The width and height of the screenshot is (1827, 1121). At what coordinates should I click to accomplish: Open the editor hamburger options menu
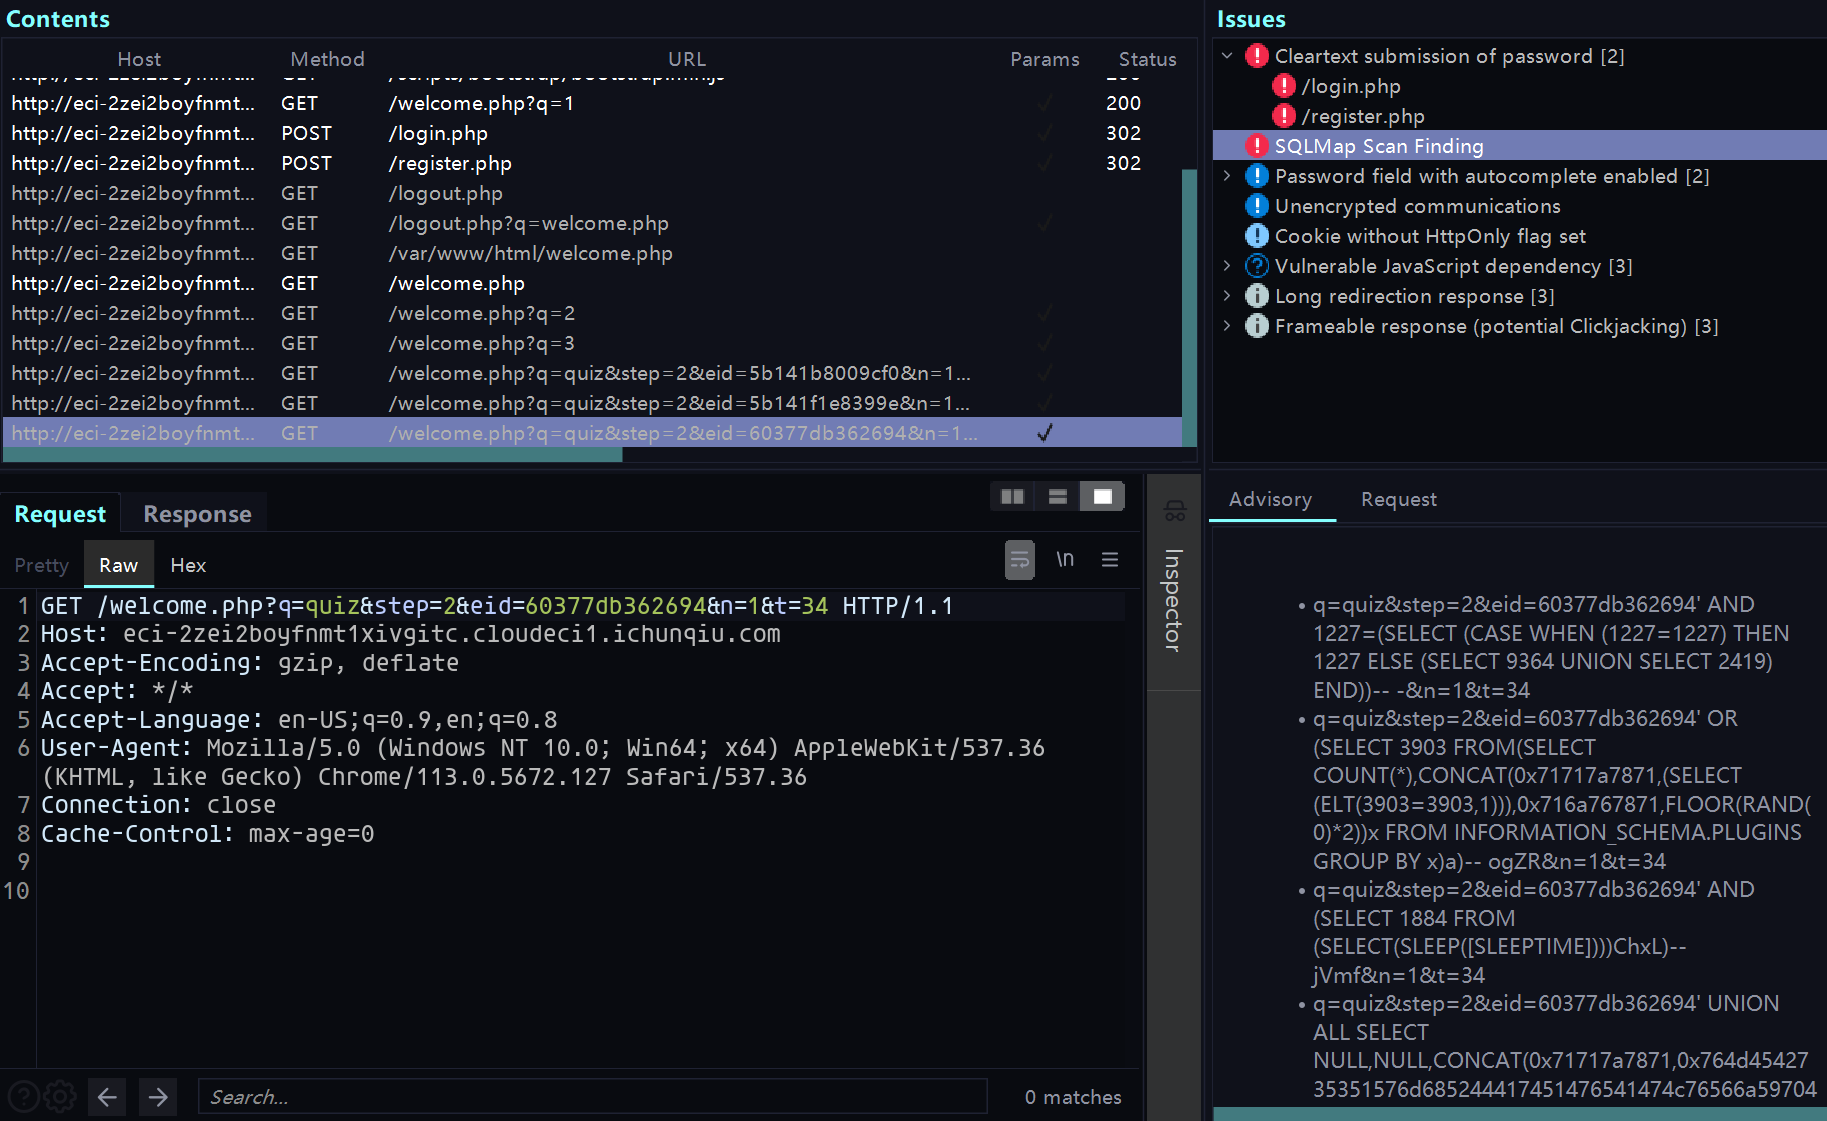[1110, 560]
